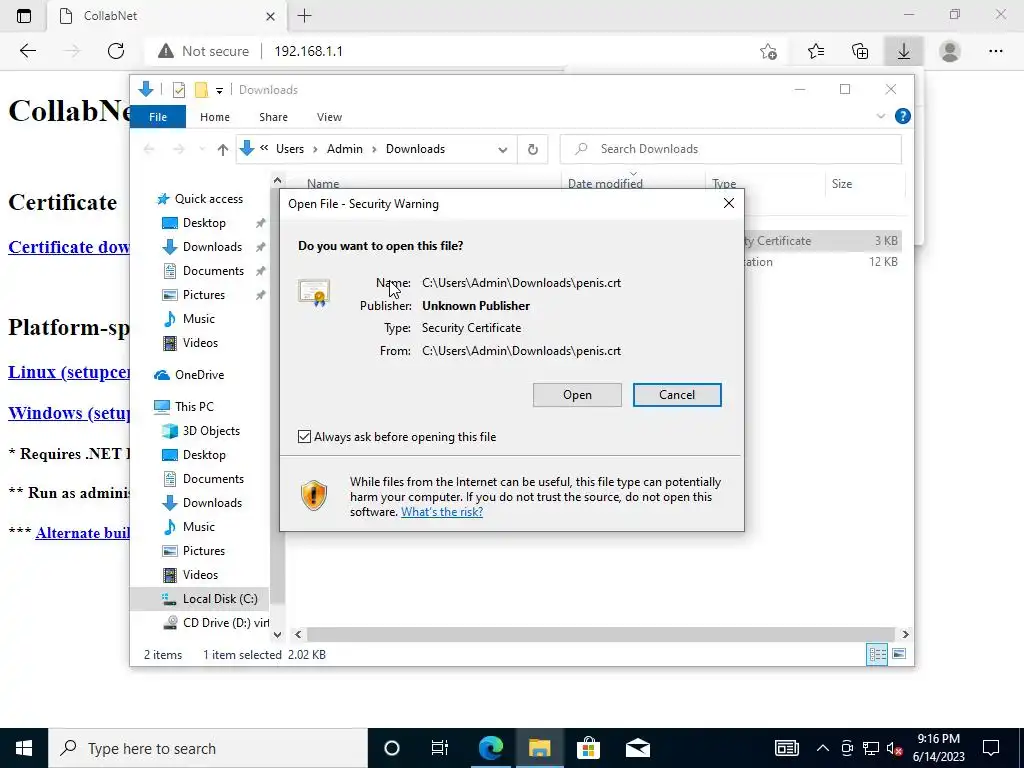Click navigation pane scroll up arrow
Viewport: 1024px width, 768px height.
pos(278,180)
